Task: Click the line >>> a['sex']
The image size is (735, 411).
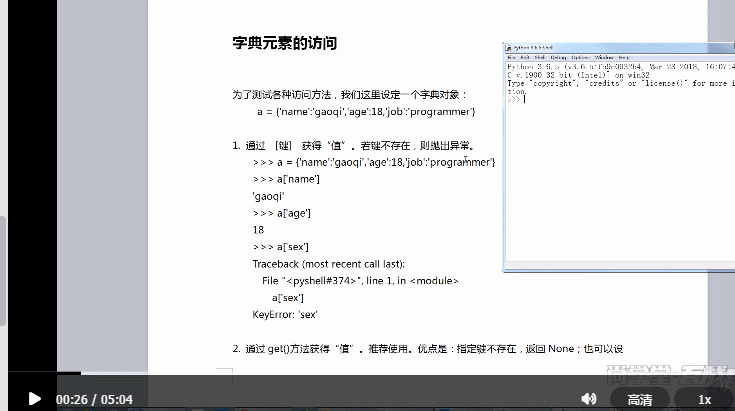Action: (281, 247)
